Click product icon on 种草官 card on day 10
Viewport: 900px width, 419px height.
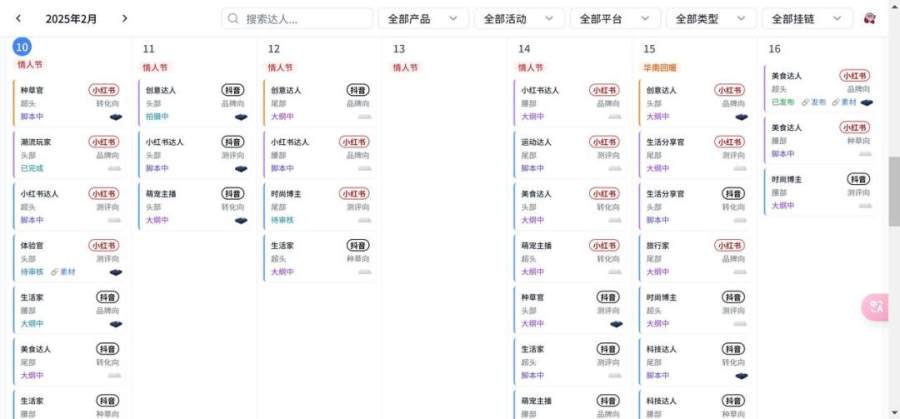(x=115, y=116)
